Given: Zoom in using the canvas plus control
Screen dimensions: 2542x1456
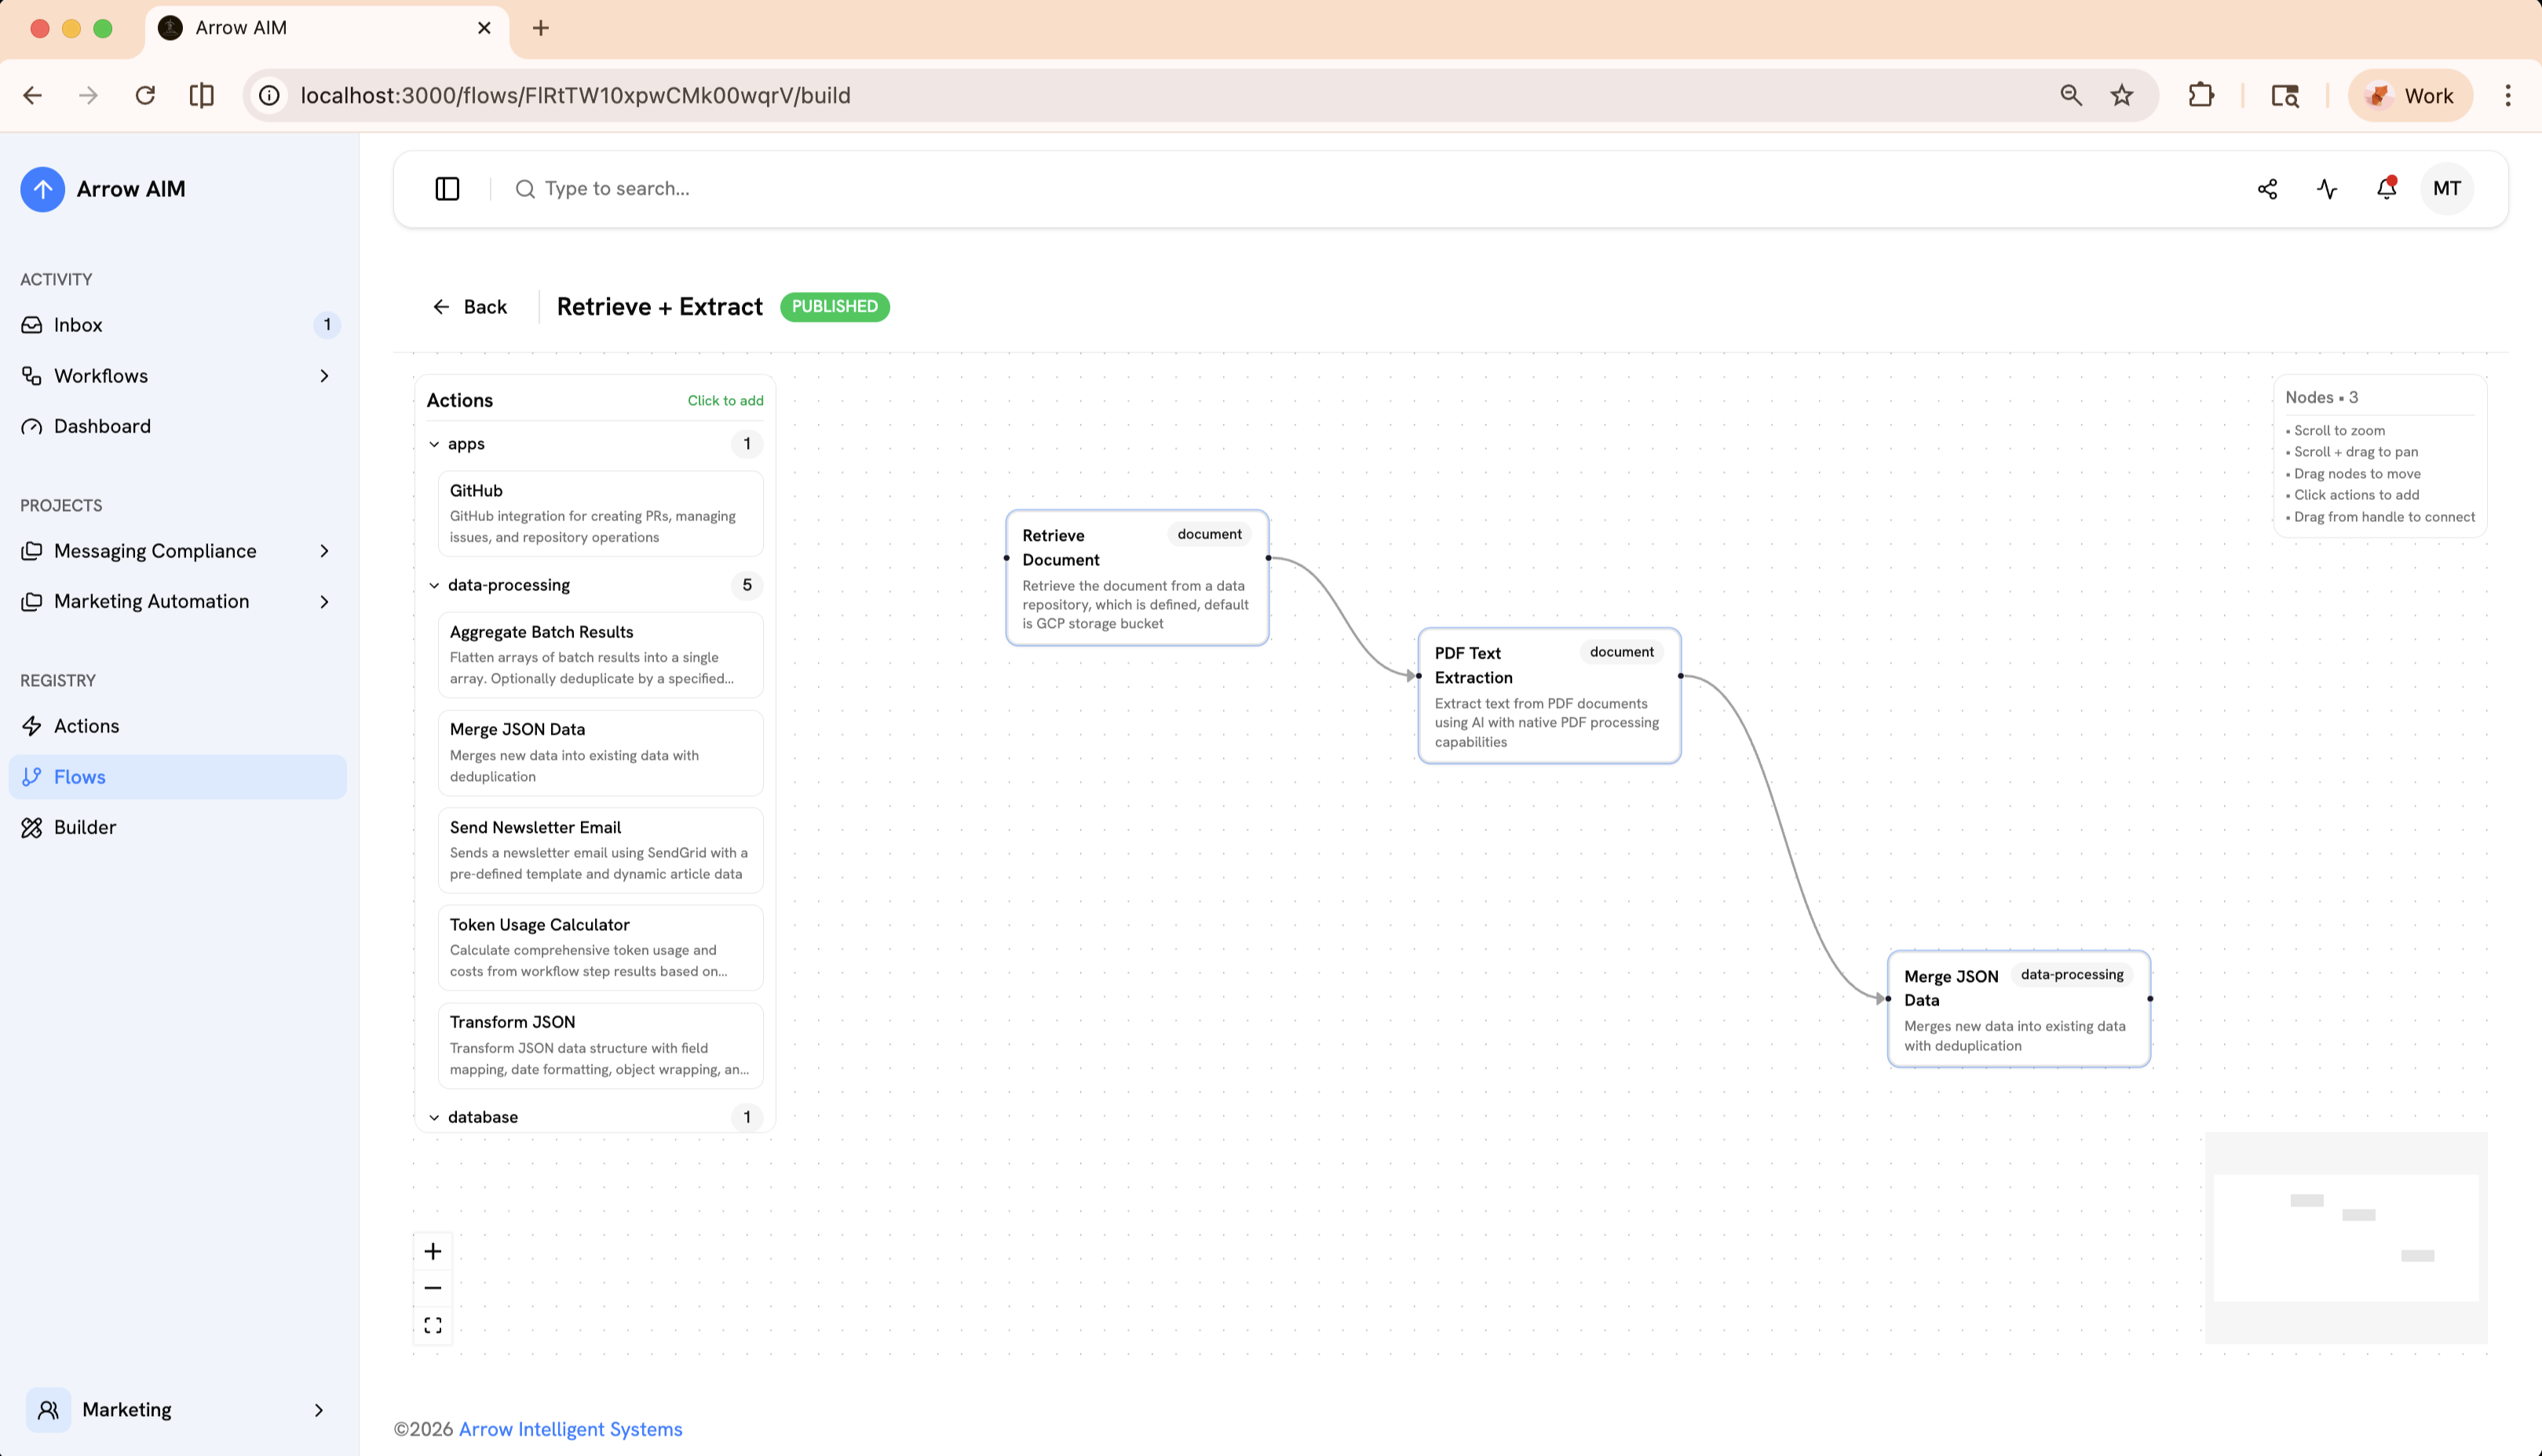Looking at the screenshot, I should (x=433, y=1250).
